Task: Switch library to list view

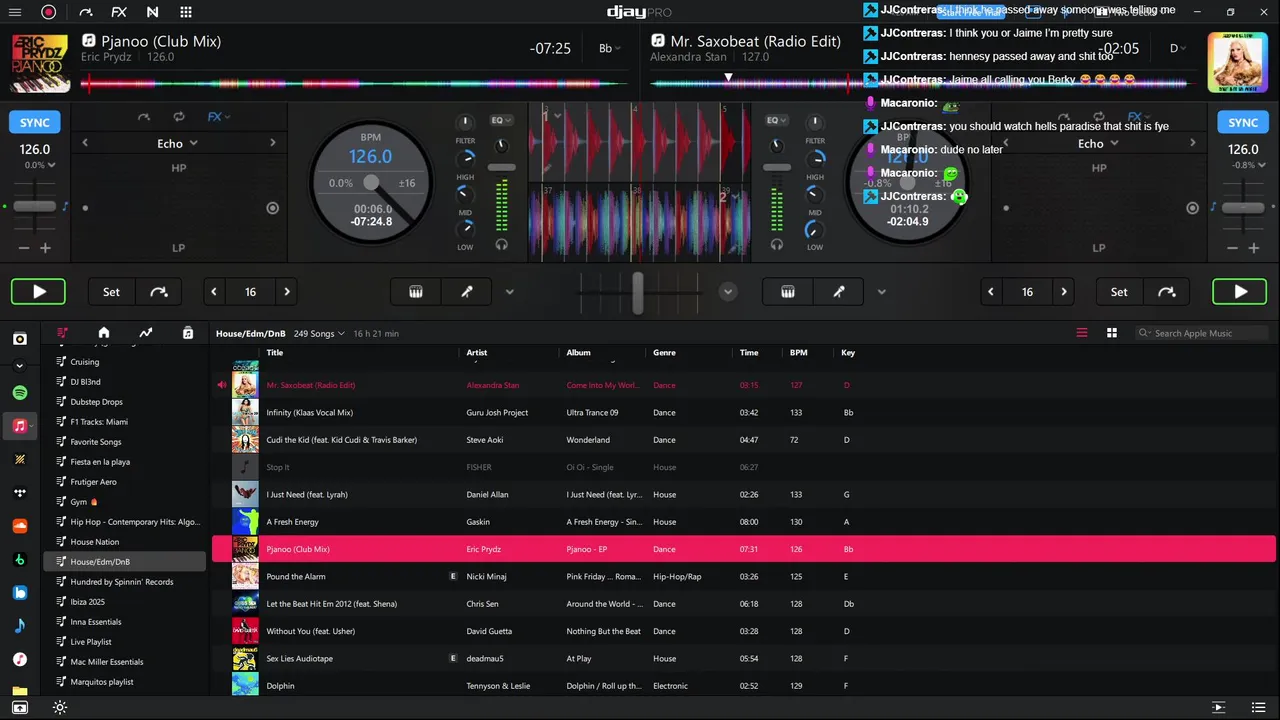Action: pyautogui.click(x=1082, y=333)
